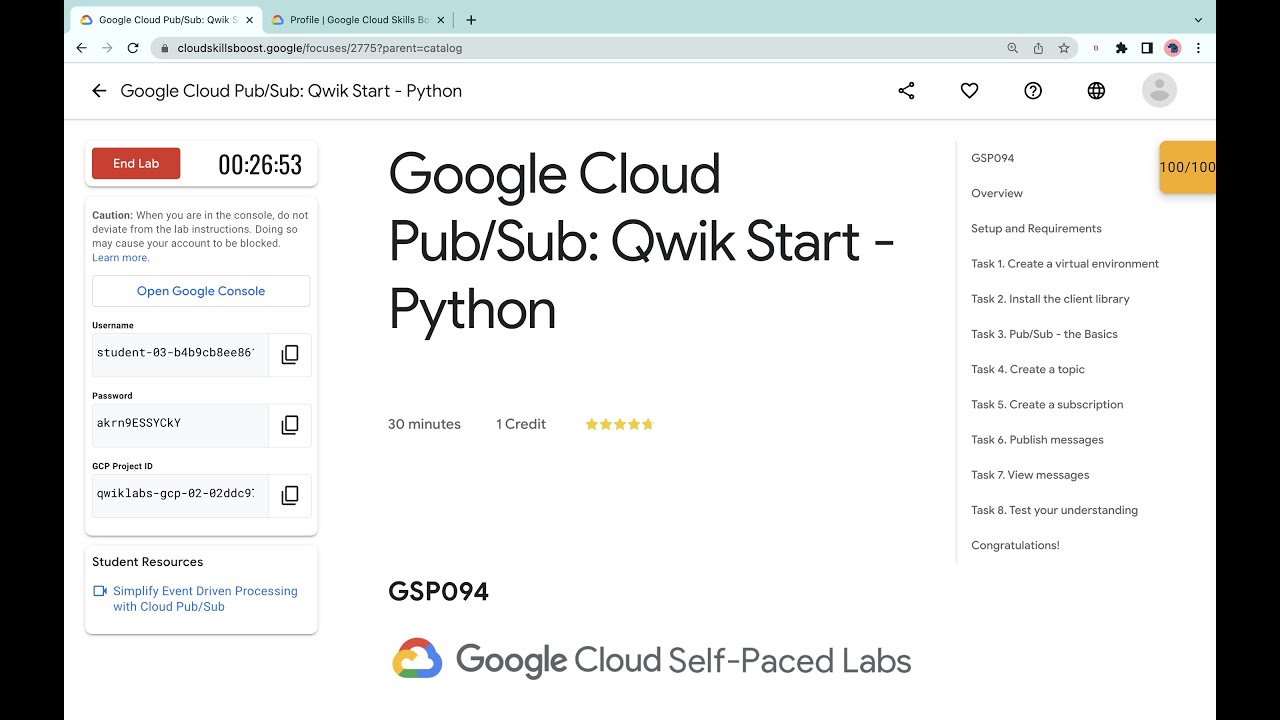Add lab to favorites with heart icon

click(969, 91)
